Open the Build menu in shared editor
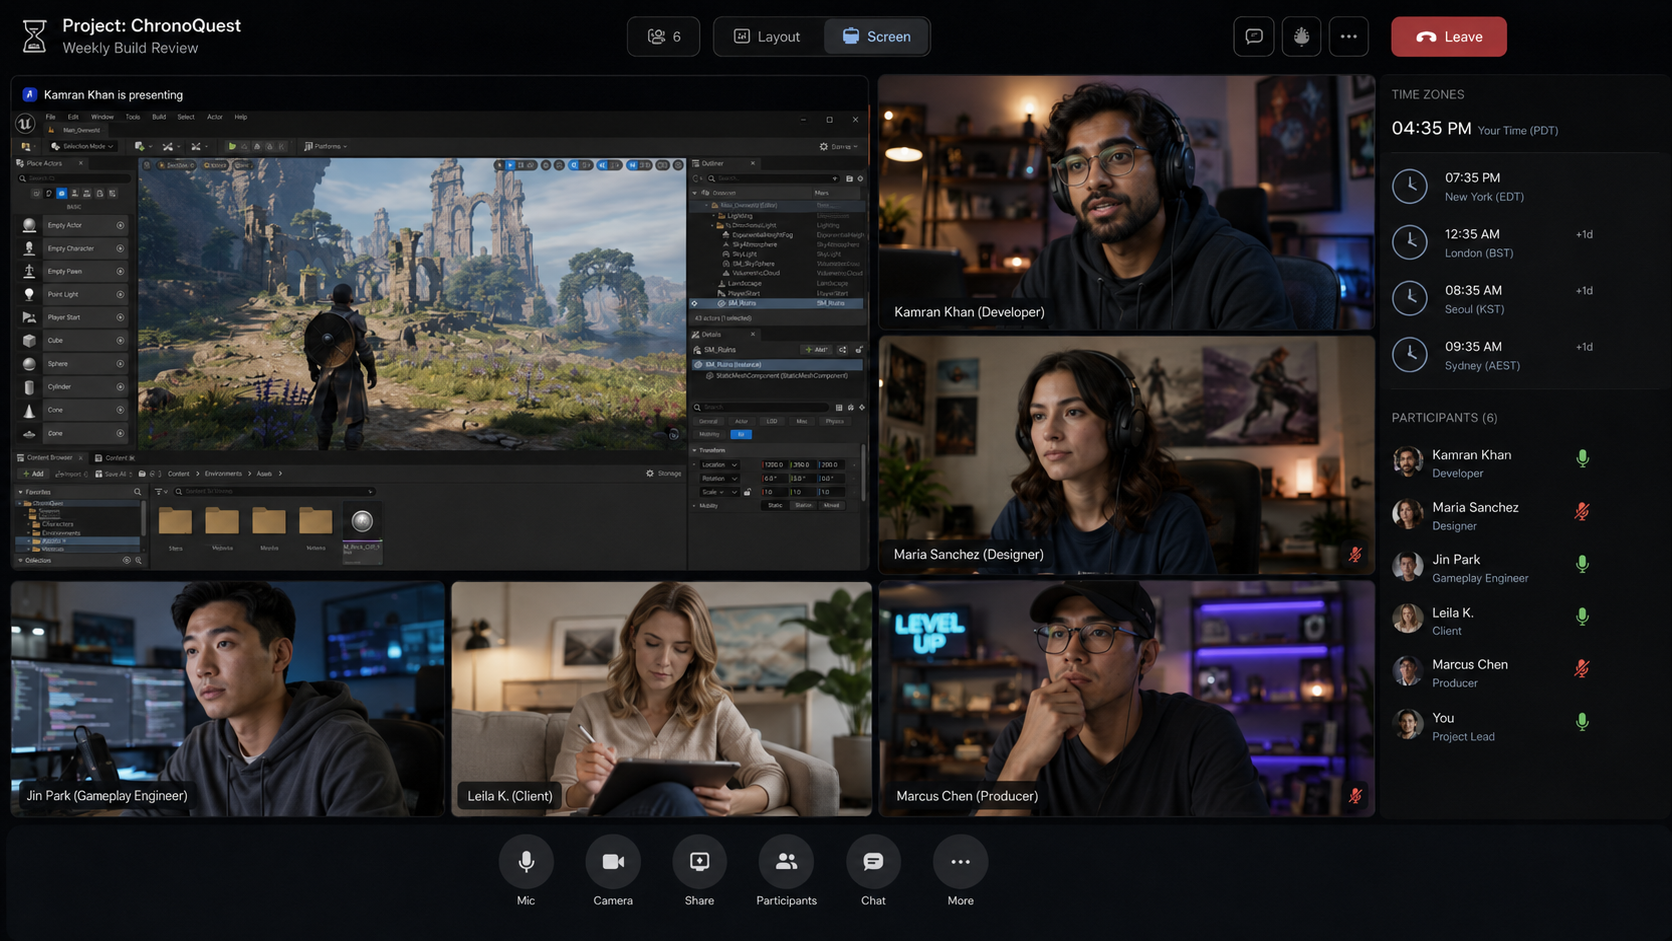This screenshot has width=1672, height=941. click(x=159, y=117)
